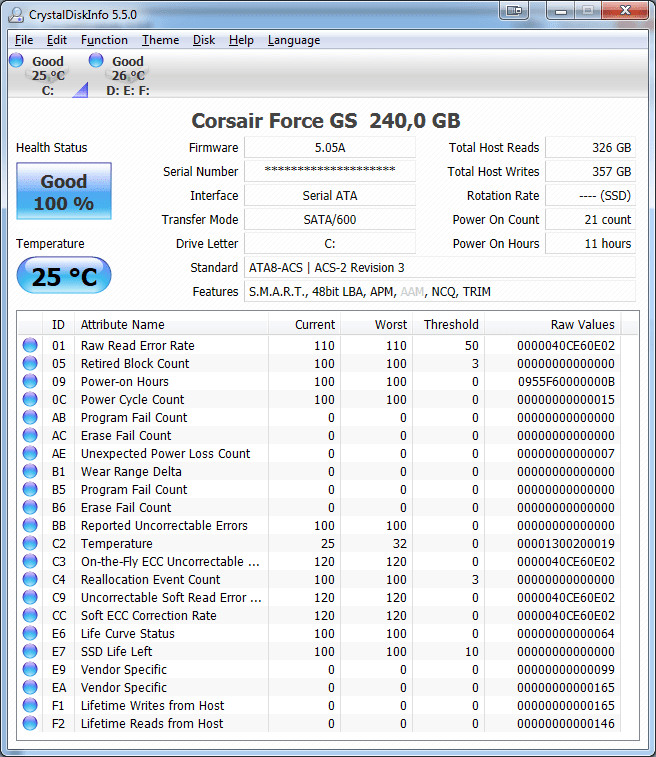This screenshot has width=656, height=757.
Task: Click the status orb for E9 Vendor Specific
Action: point(30,669)
